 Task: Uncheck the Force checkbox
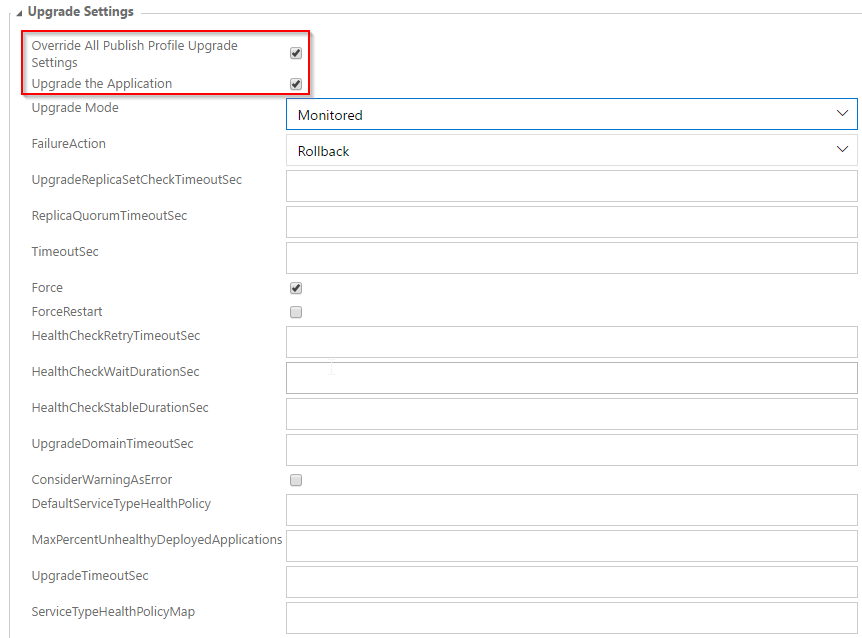[296, 288]
